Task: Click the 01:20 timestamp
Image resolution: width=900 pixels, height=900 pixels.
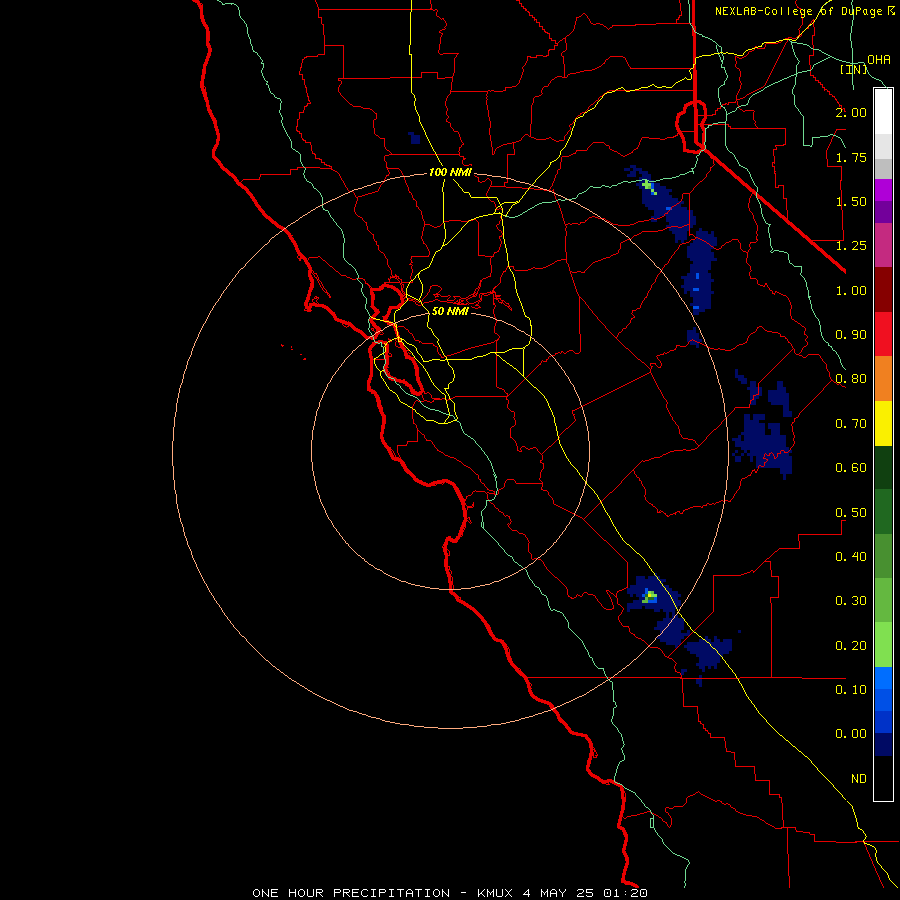Action: coord(625,893)
